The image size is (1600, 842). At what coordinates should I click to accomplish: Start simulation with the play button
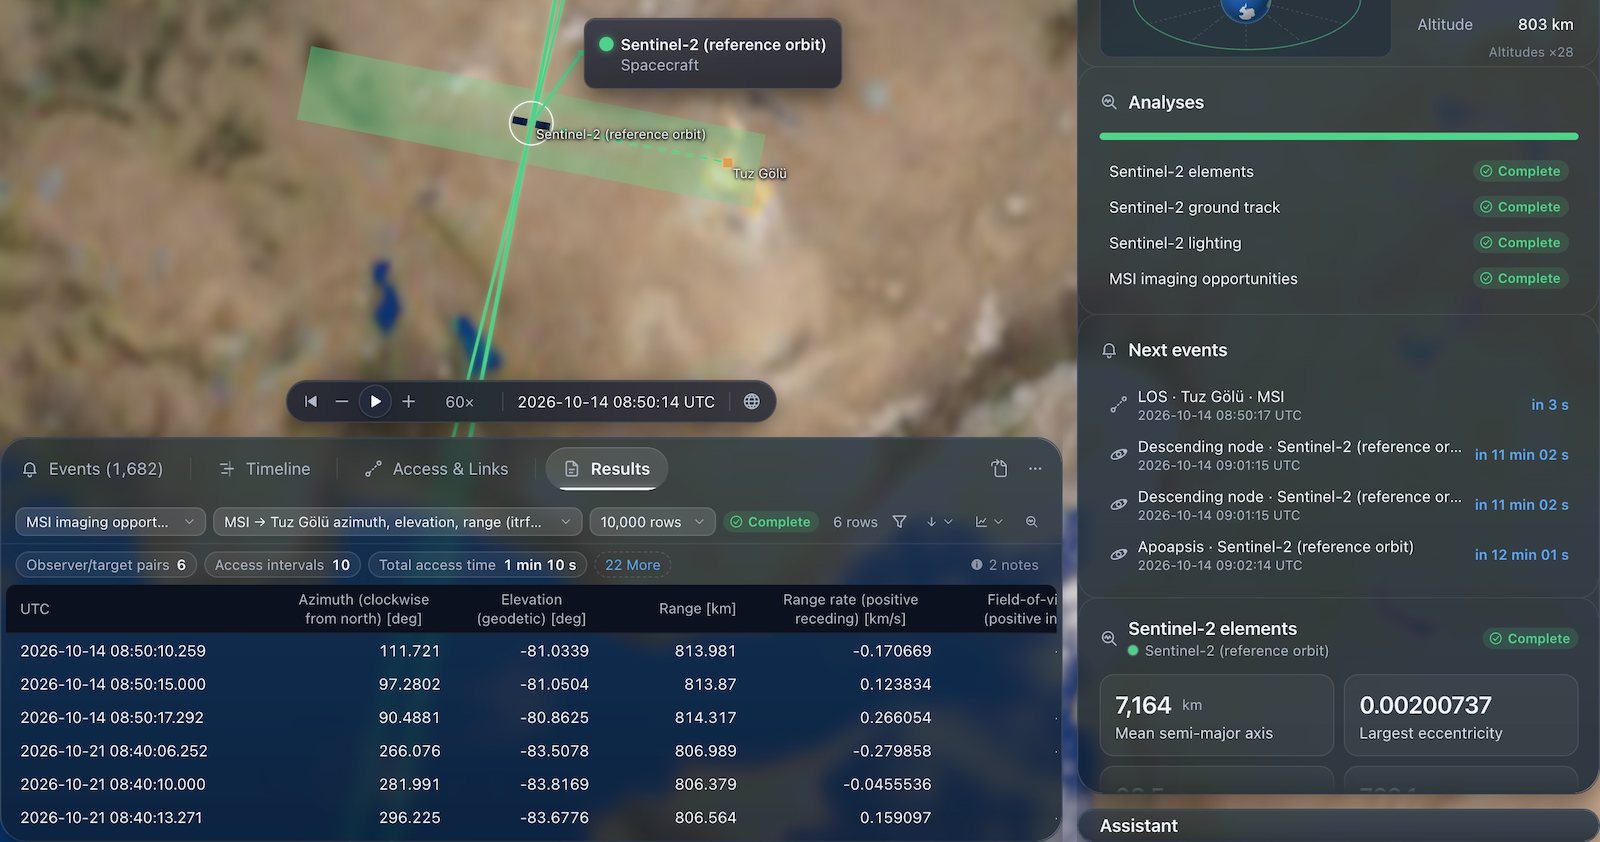(x=375, y=401)
